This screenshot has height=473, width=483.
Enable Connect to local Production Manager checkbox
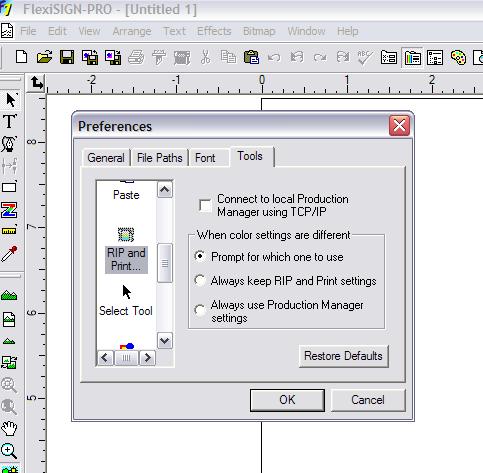coord(205,205)
